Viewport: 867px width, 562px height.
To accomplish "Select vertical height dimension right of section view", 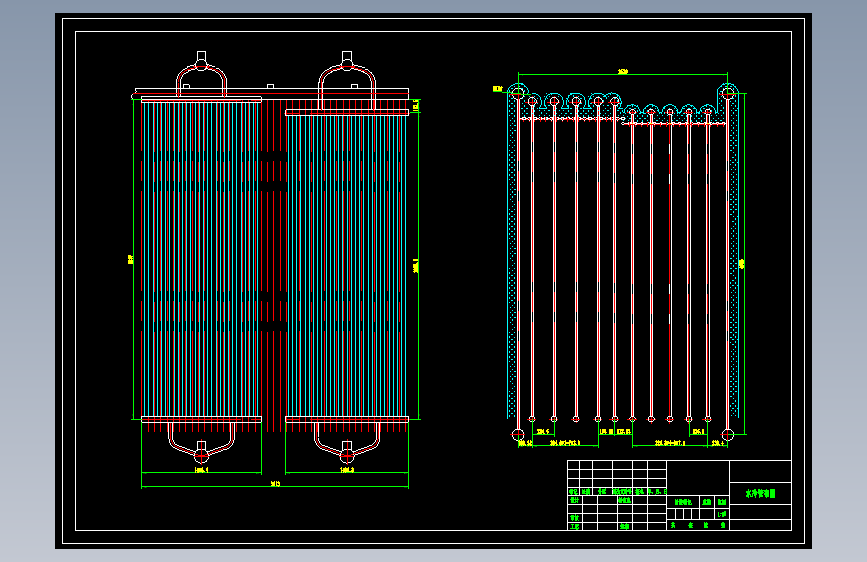I will point(741,264).
